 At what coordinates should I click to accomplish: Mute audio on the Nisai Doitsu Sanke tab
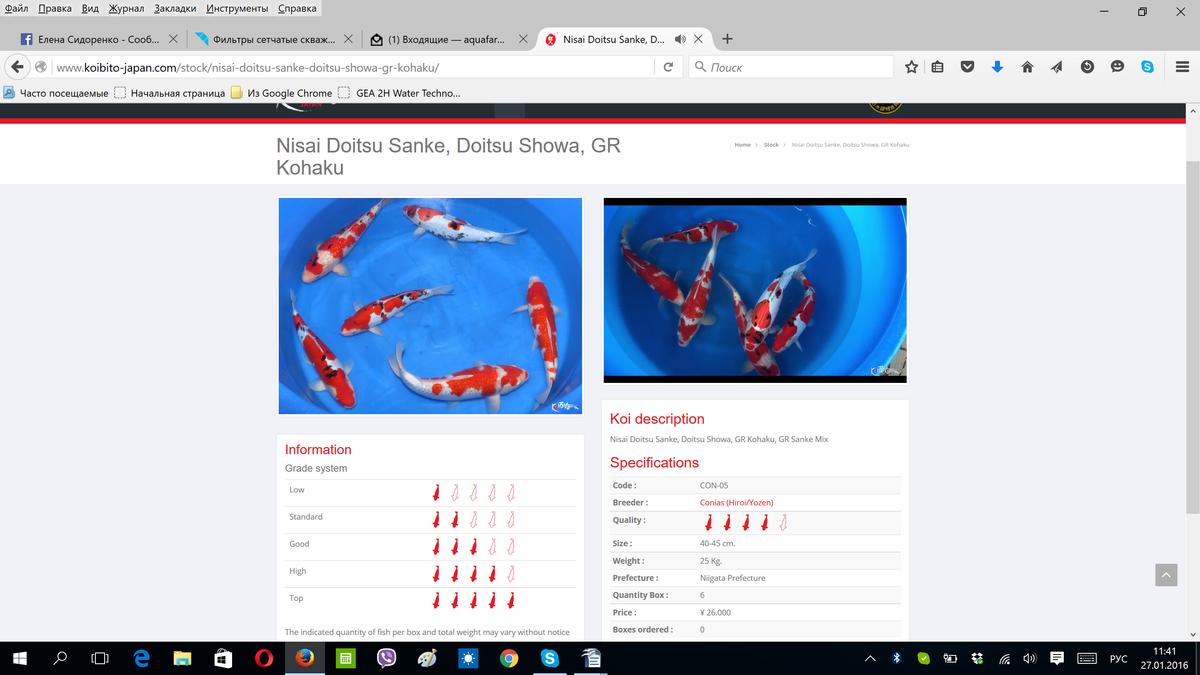tap(680, 40)
